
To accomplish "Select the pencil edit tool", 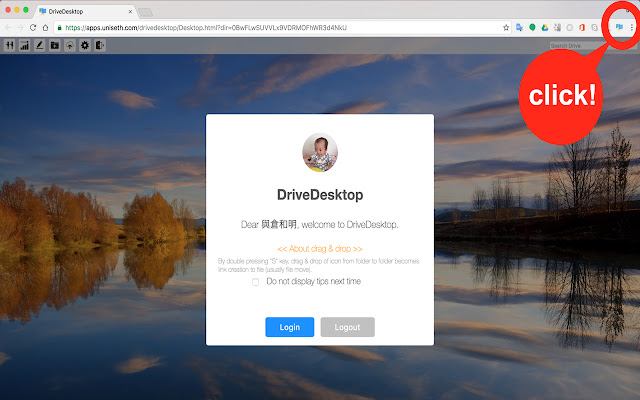I will click(x=40, y=45).
